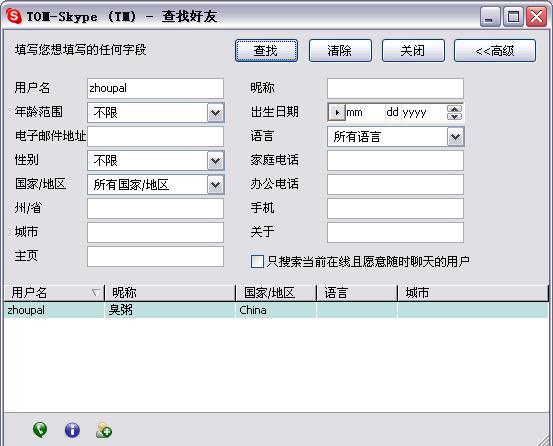Click the yyyy year part of birth date
The width and height of the screenshot is (553, 446).
coord(414,113)
